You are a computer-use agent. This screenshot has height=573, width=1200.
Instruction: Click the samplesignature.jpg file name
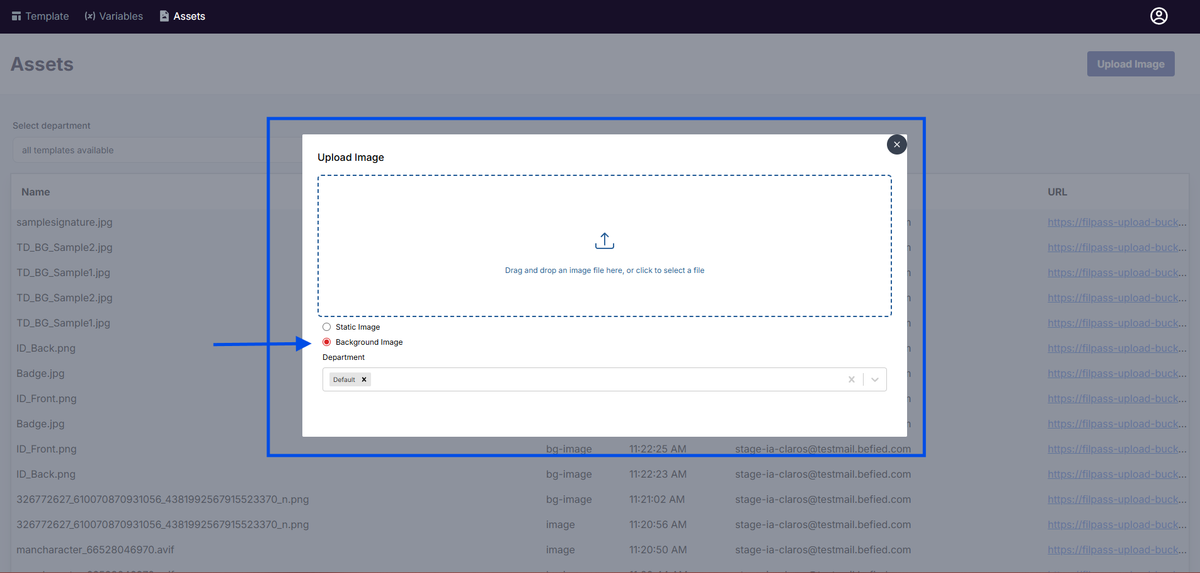[x=65, y=222]
